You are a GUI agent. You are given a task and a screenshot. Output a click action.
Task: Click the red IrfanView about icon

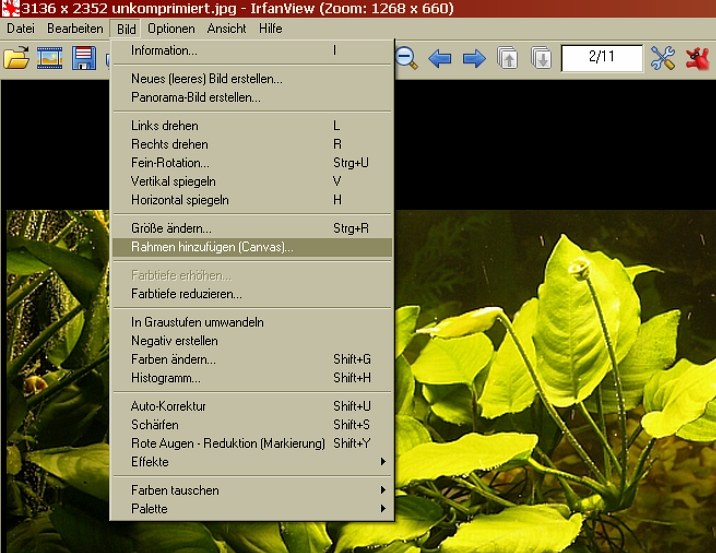698,58
